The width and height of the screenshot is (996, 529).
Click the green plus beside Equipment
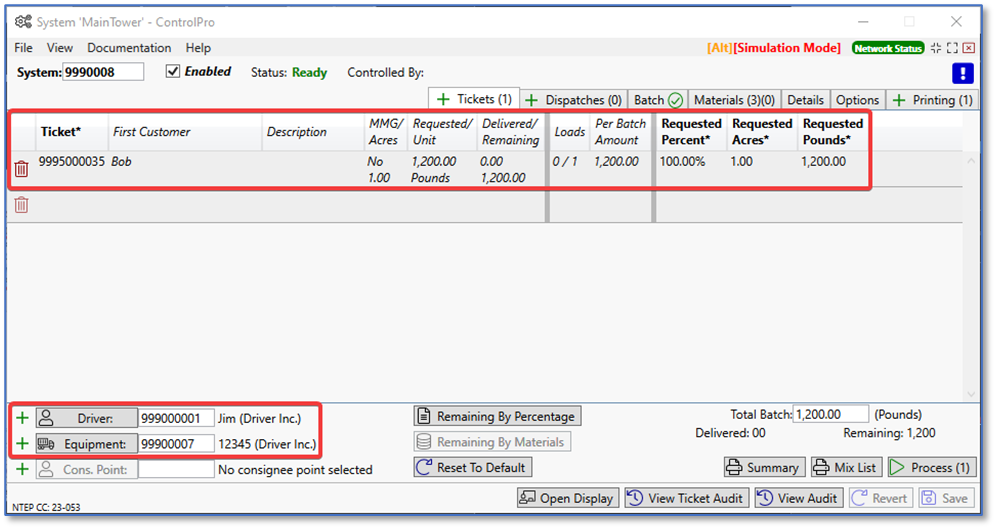pyautogui.click(x=22, y=444)
